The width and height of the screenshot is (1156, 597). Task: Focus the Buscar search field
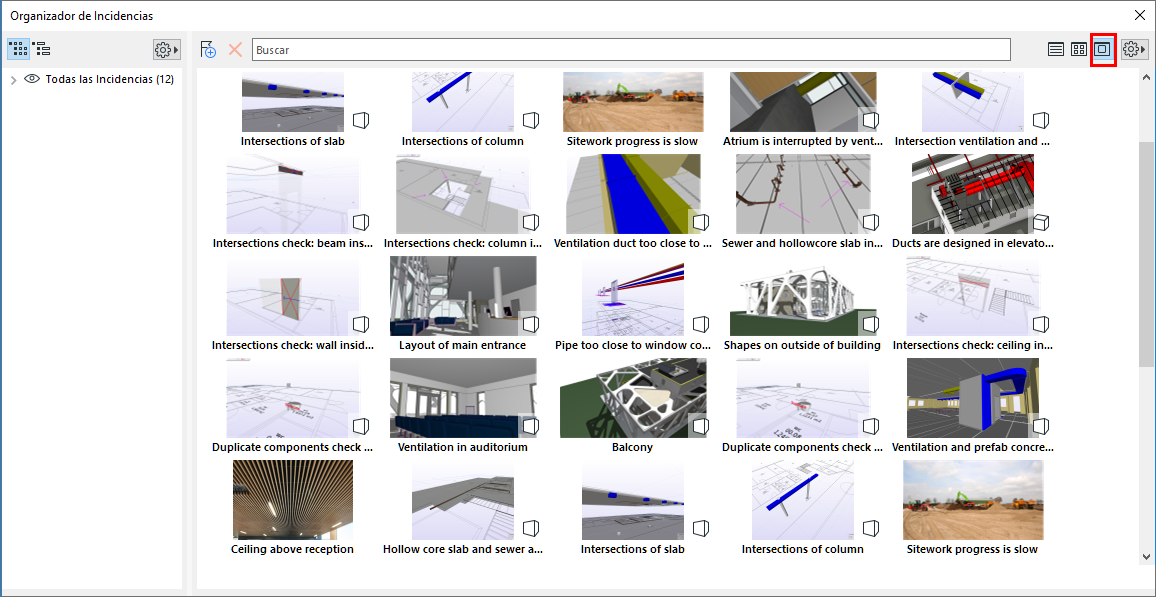(x=631, y=49)
